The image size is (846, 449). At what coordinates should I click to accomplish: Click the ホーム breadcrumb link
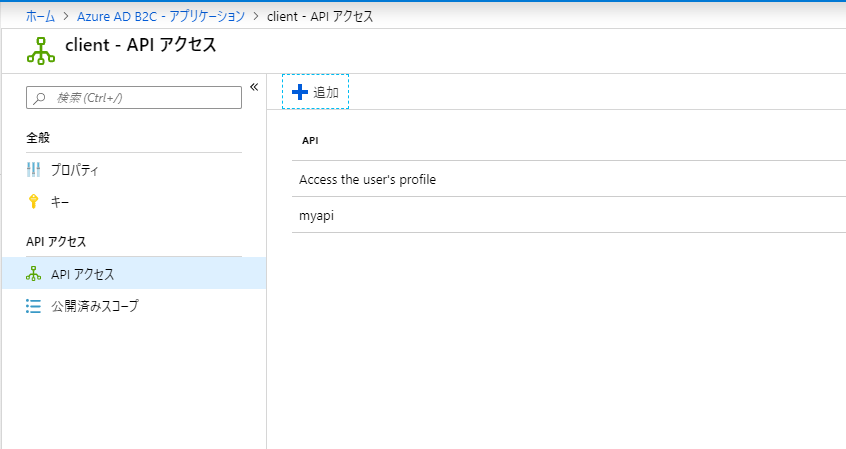tap(40, 17)
